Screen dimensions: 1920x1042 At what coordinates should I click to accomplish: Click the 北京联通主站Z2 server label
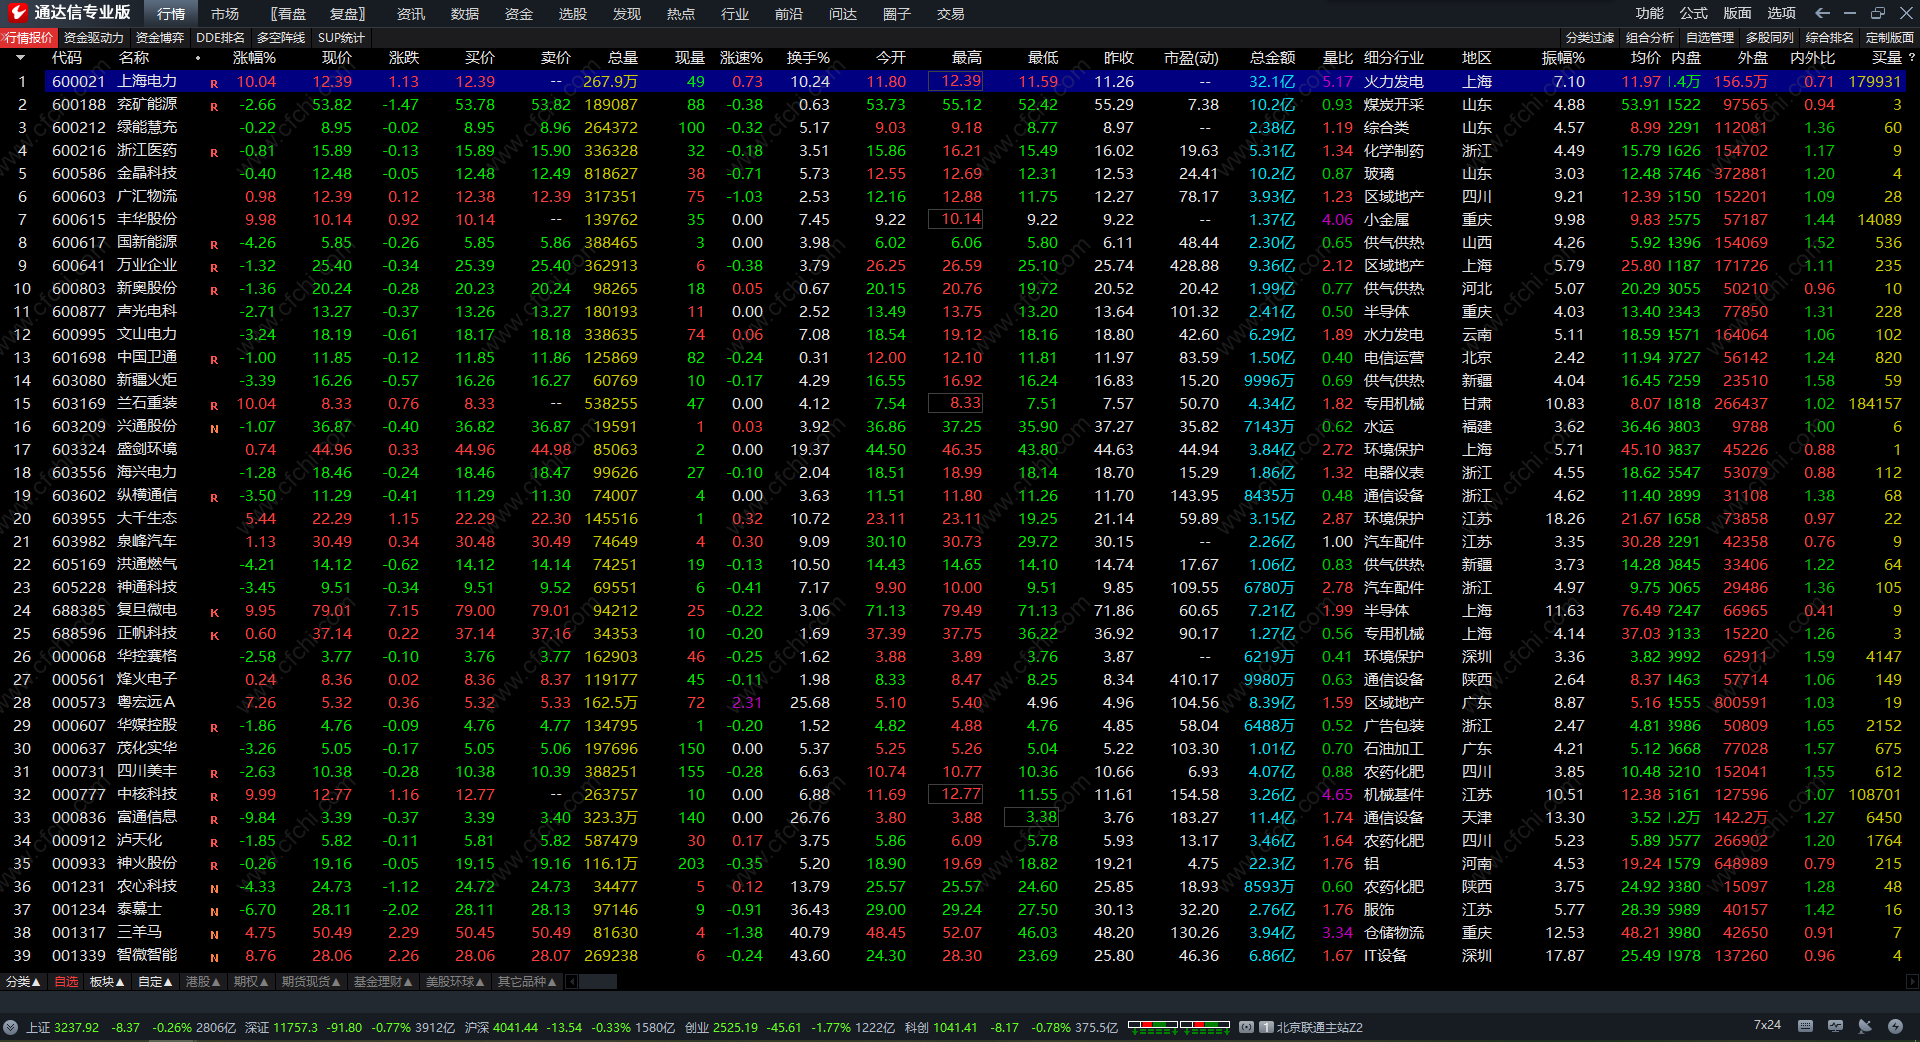pos(1319,1027)
